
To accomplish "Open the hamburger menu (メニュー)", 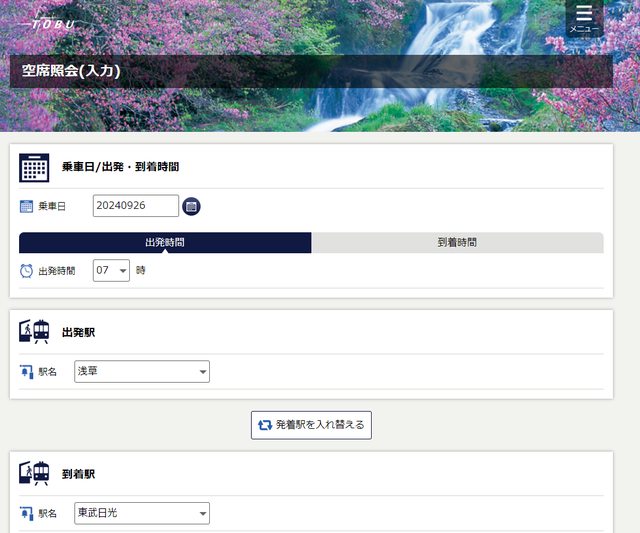I will pos(584,18).
